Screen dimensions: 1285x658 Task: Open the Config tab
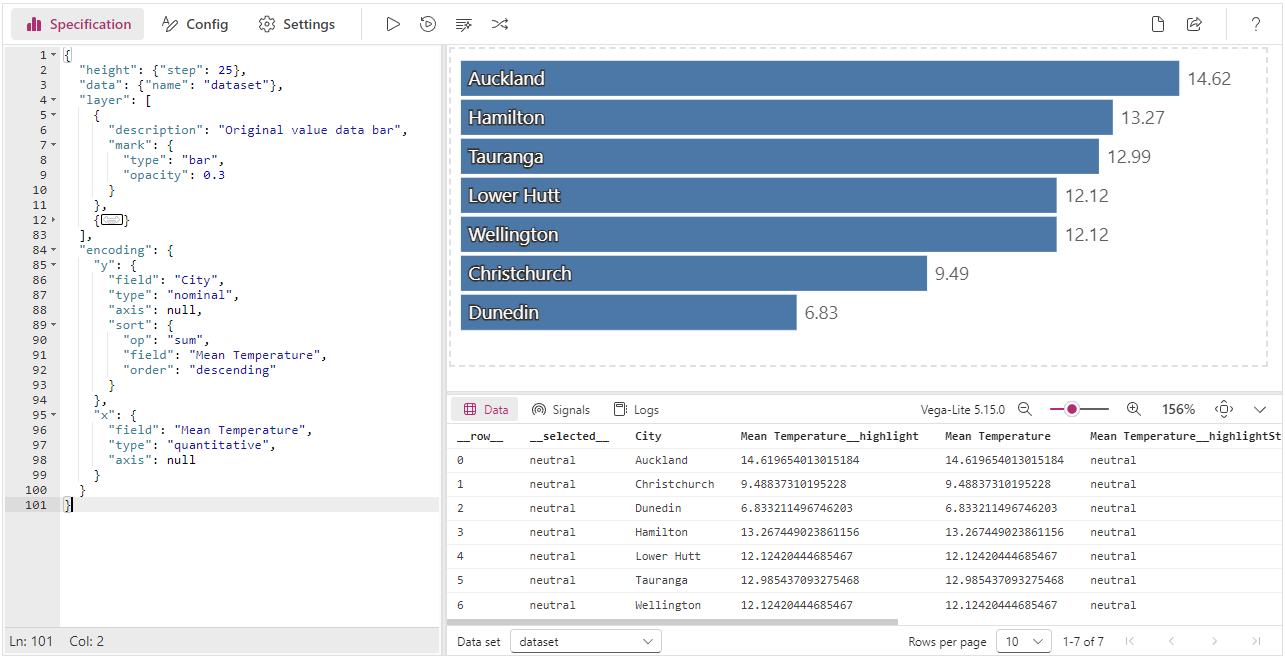click(x=195, y=24)
